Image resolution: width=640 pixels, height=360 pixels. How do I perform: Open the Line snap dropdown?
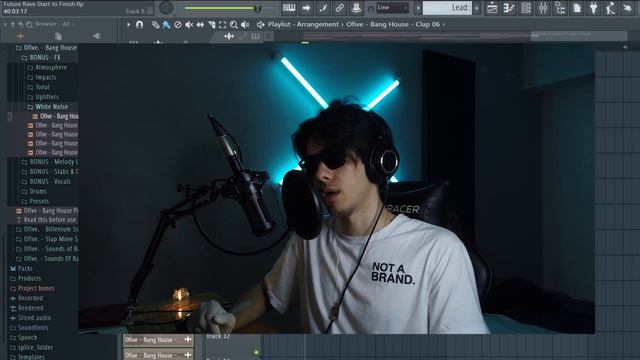click(x=392, y=8)
